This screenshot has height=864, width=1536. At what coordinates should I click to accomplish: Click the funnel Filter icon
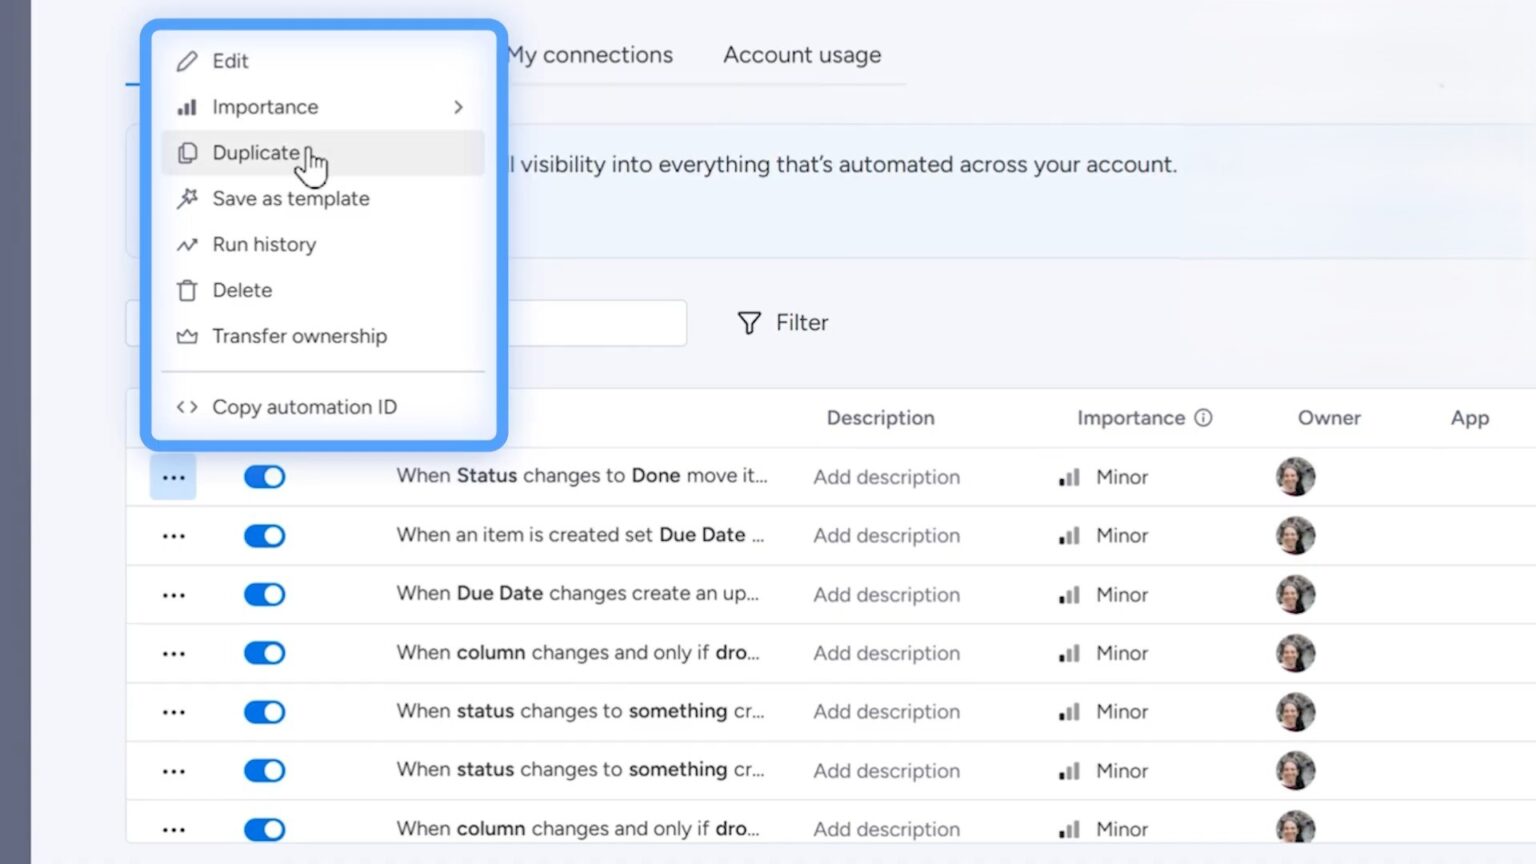(749, 323)
